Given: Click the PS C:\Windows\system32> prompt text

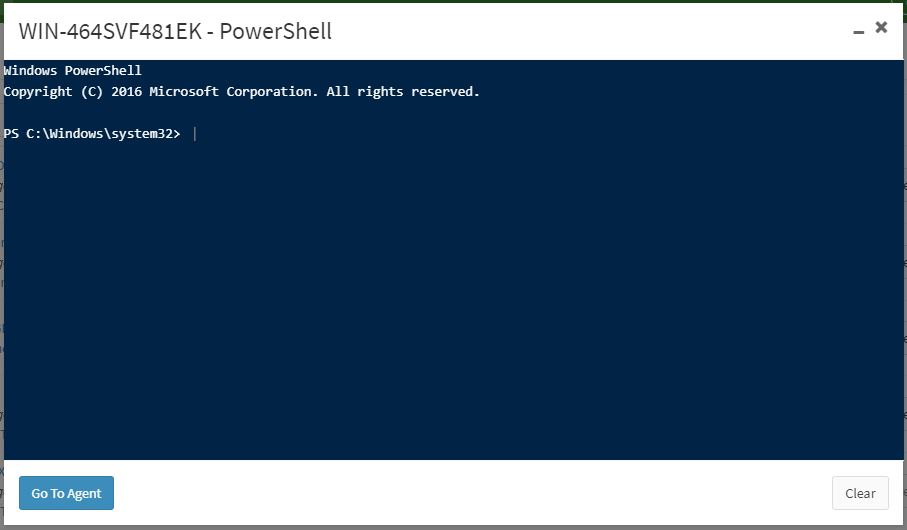Looking at the screenshot, I should pos(92,134).
